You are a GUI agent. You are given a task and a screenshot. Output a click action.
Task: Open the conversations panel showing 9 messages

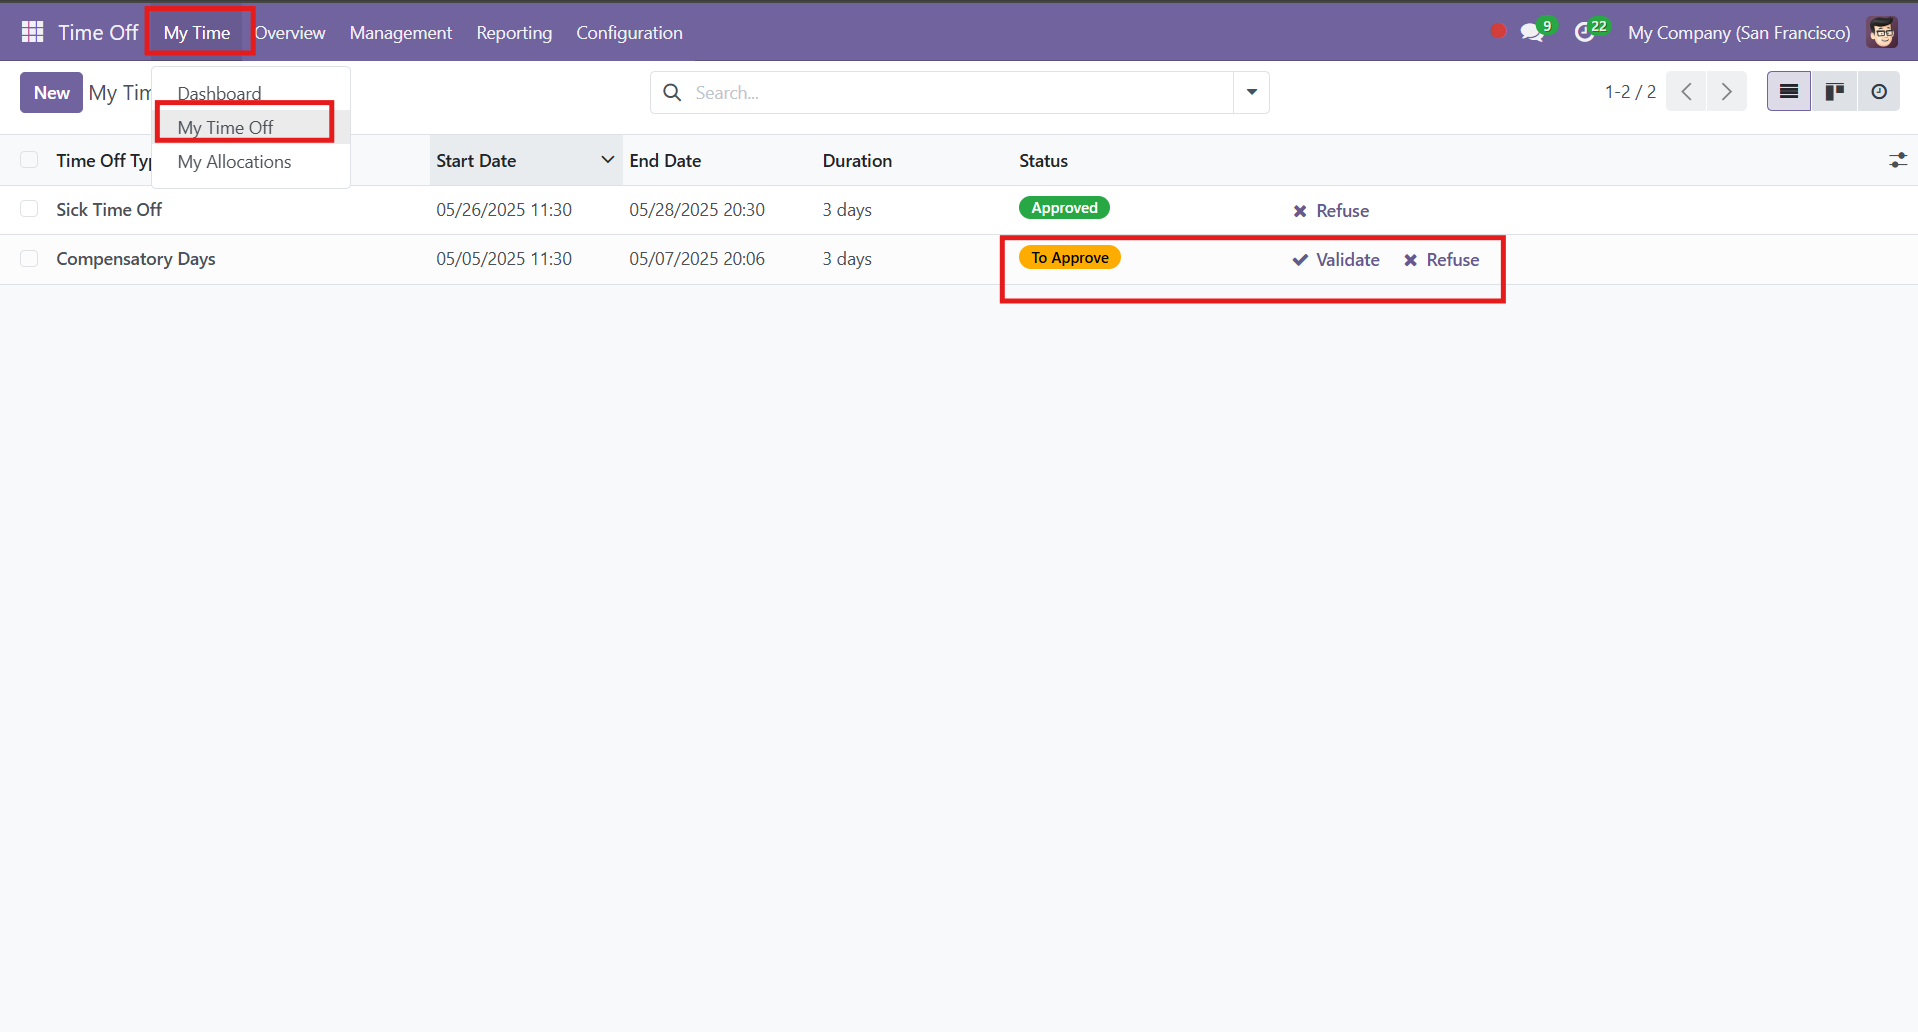tap(1533, 32)
